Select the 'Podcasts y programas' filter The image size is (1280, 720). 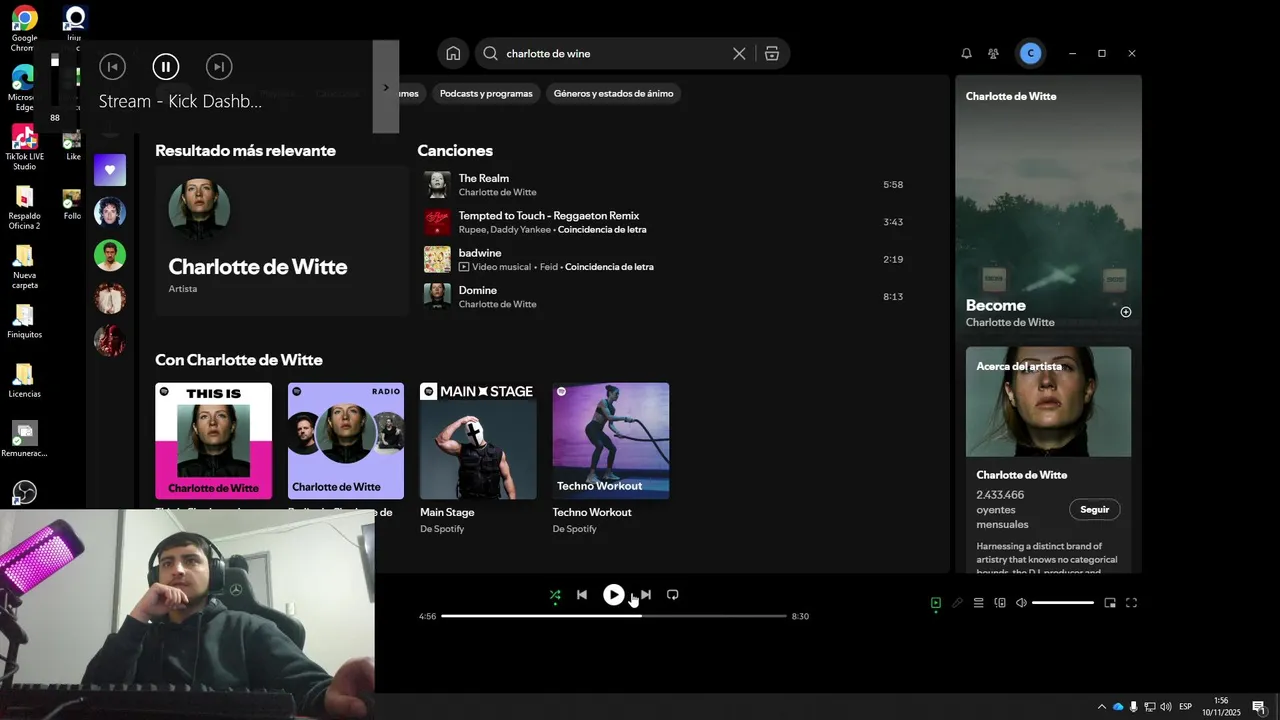(x=486, y=93)
